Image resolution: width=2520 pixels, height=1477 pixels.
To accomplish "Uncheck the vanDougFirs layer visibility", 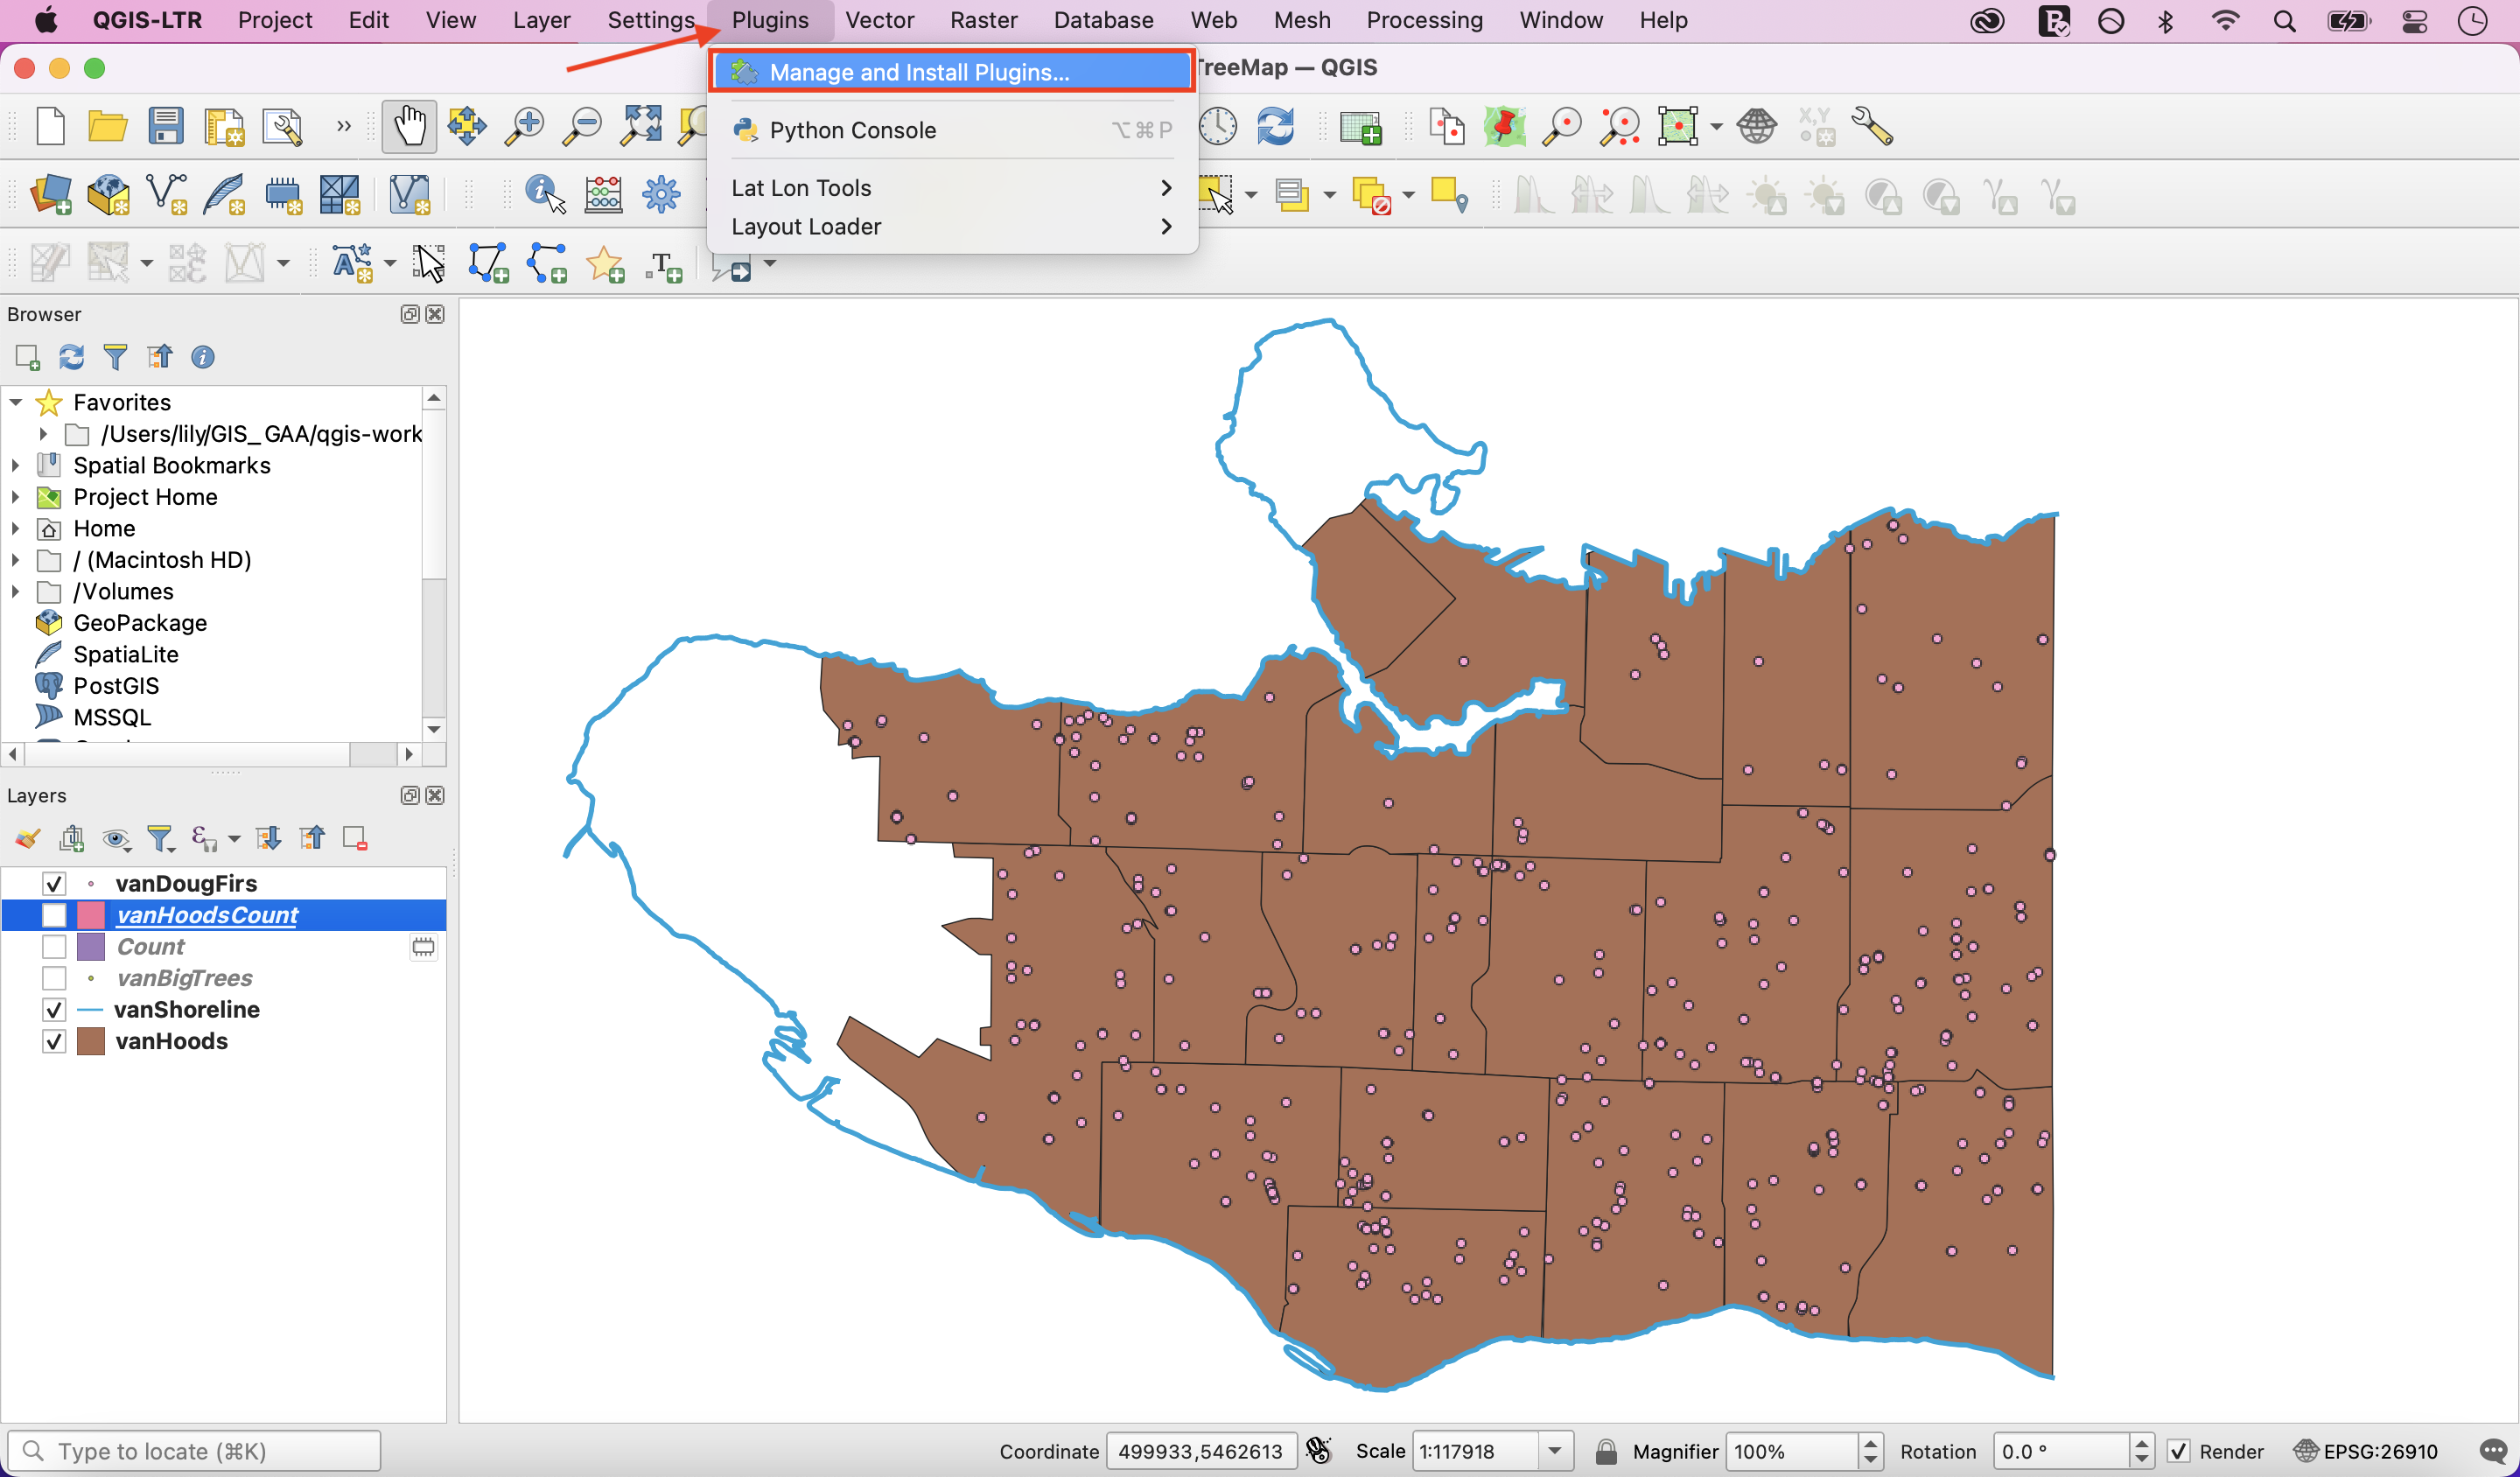I will point(54,883).
